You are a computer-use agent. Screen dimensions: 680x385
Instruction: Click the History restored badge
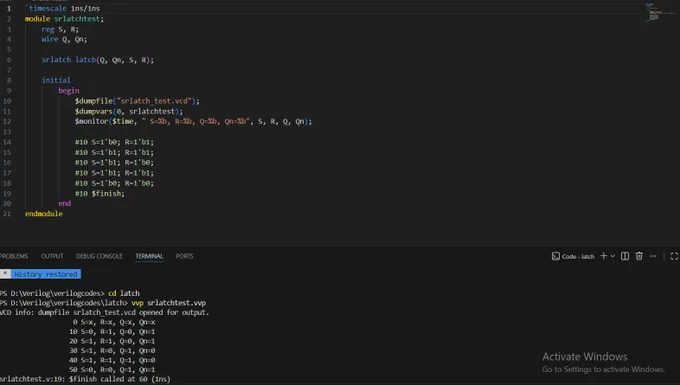pos(46,274)
